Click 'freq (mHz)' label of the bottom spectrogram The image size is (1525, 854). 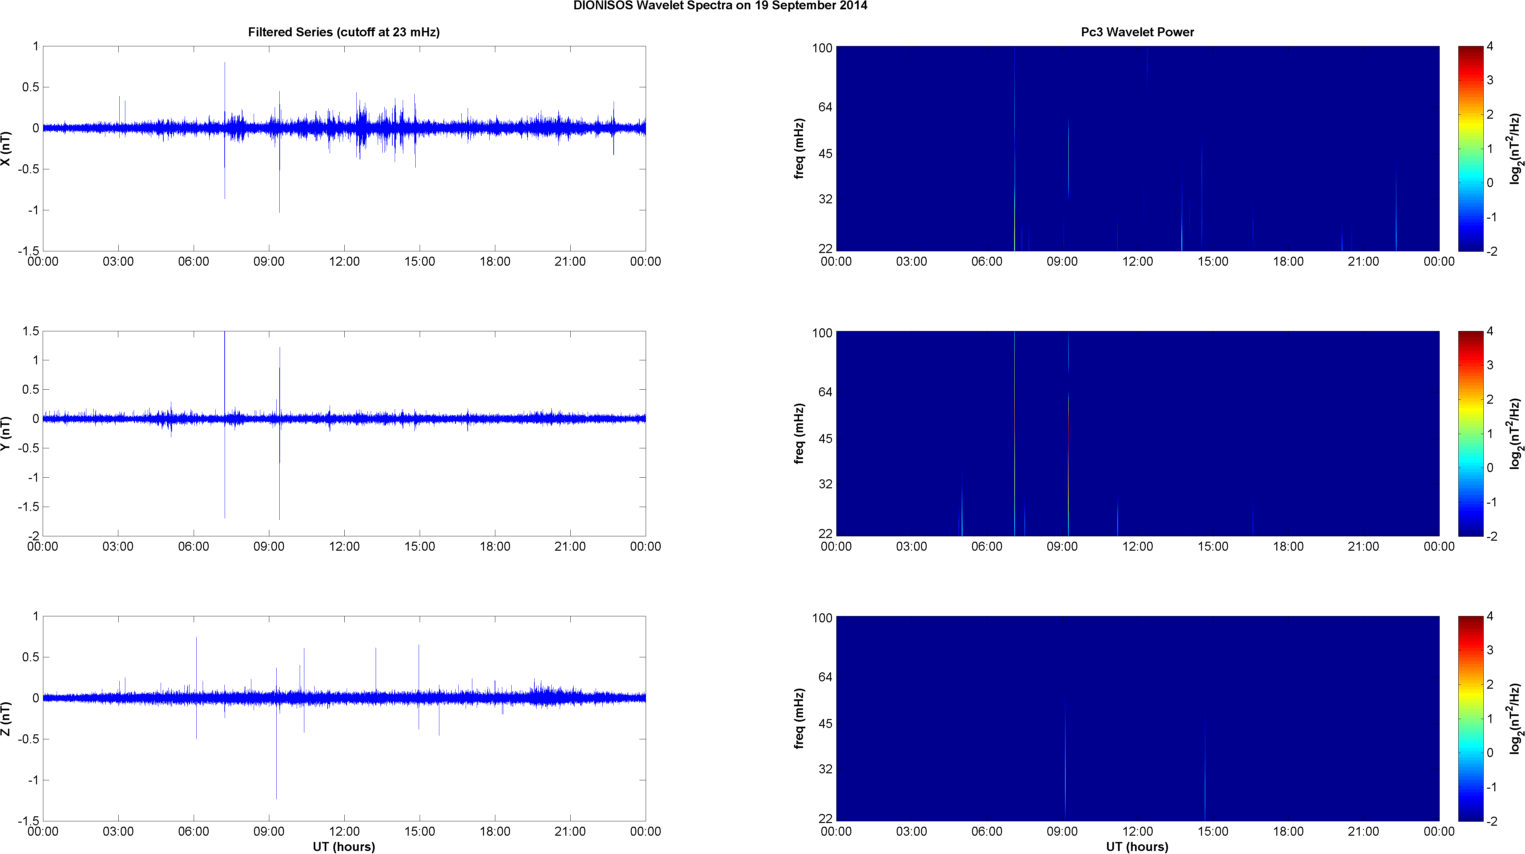point(799,719)
